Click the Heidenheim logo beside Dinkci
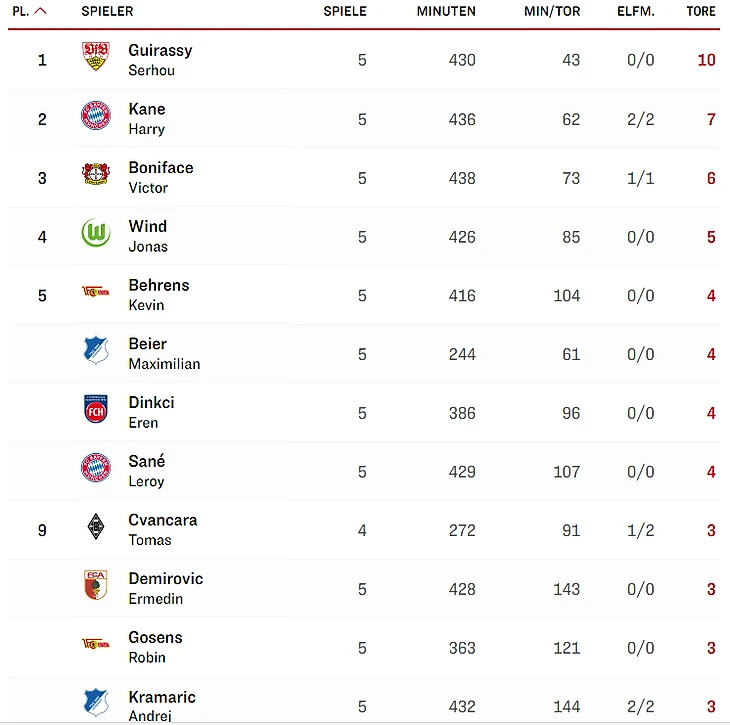The image size is (730, 725). pyautogui.click(x=96, y=410)
